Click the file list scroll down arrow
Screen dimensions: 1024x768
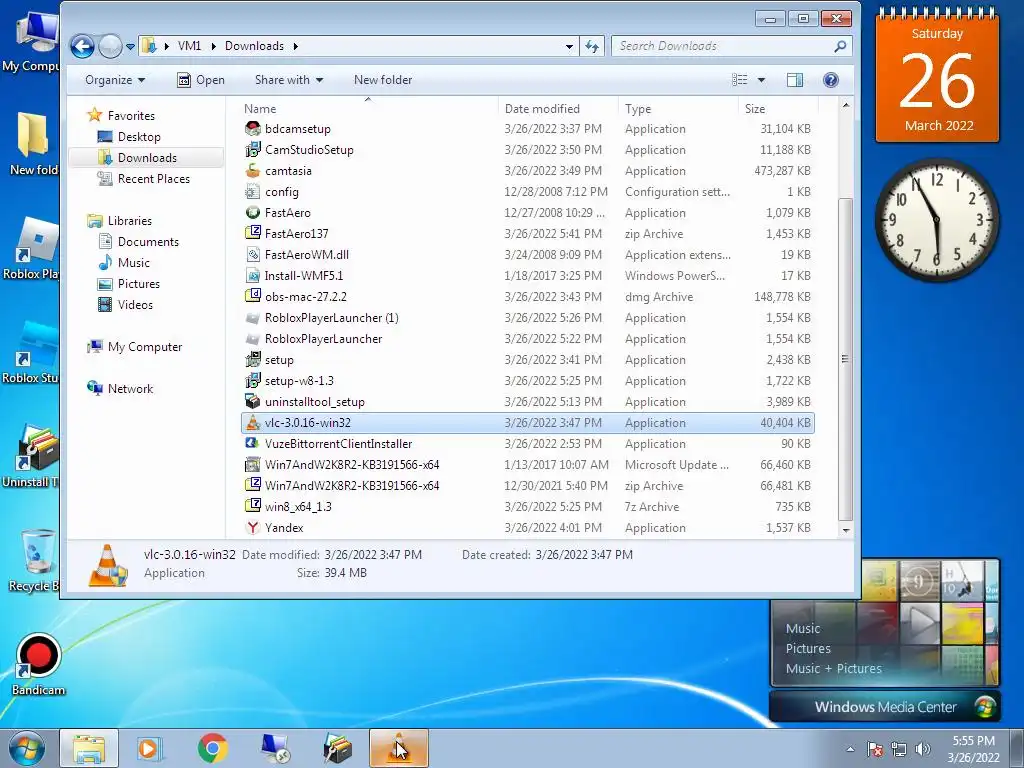pos(846,530)
